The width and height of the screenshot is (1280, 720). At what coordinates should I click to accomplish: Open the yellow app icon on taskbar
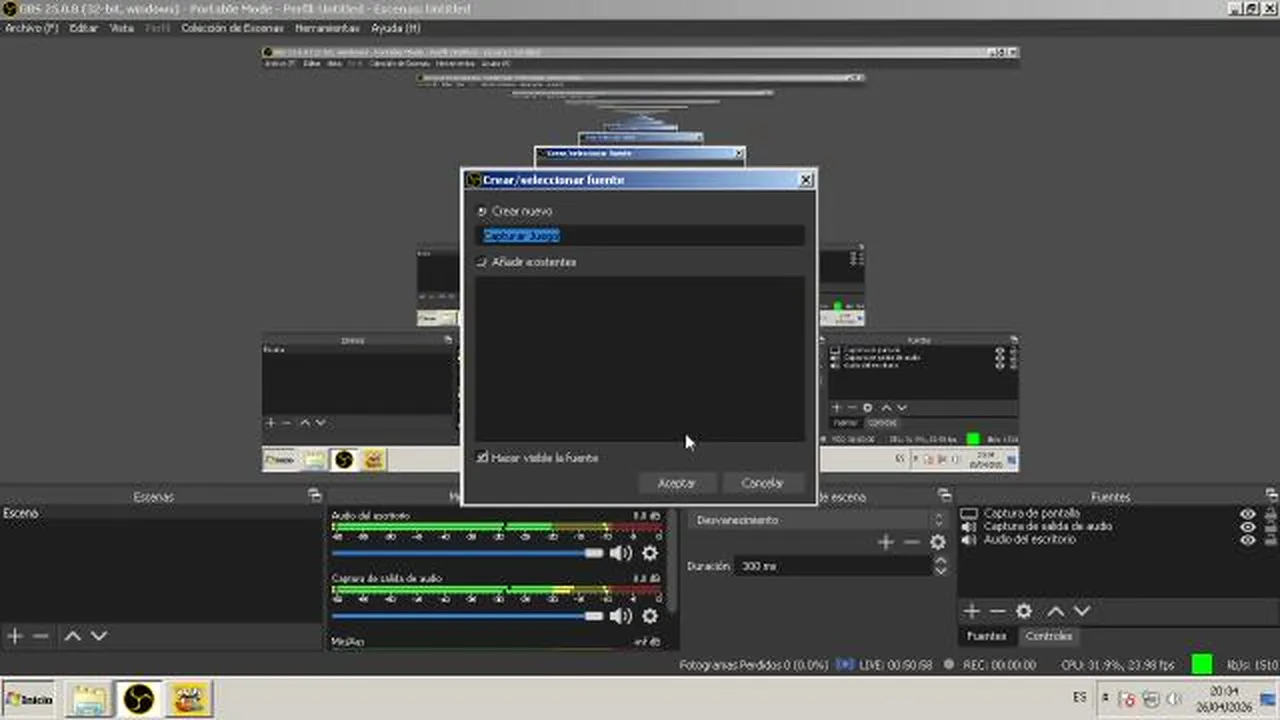[188, 698]
